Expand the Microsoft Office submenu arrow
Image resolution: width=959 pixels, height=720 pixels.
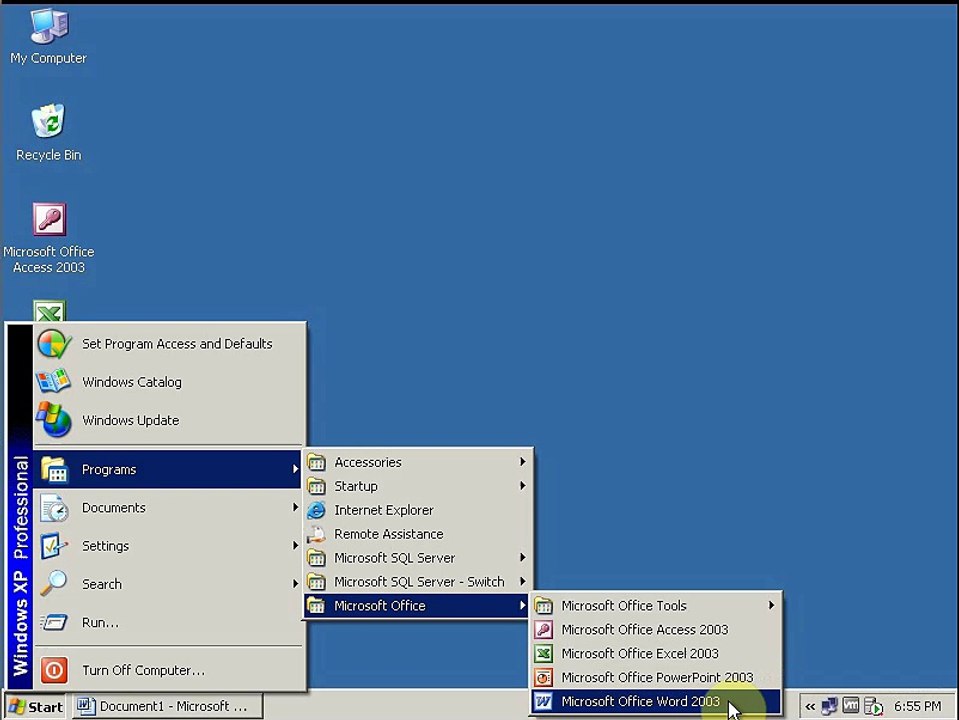tap(522, 605)
